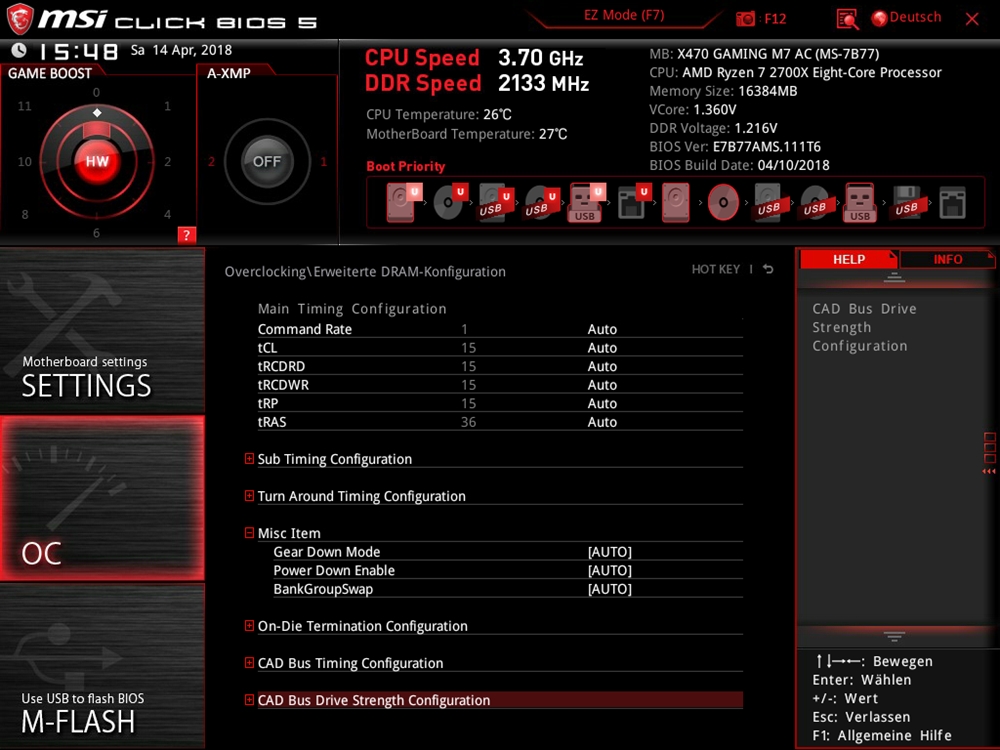Click the HOT KEY button
This screenshot has height=750, width=1000.
pos(716,270)
